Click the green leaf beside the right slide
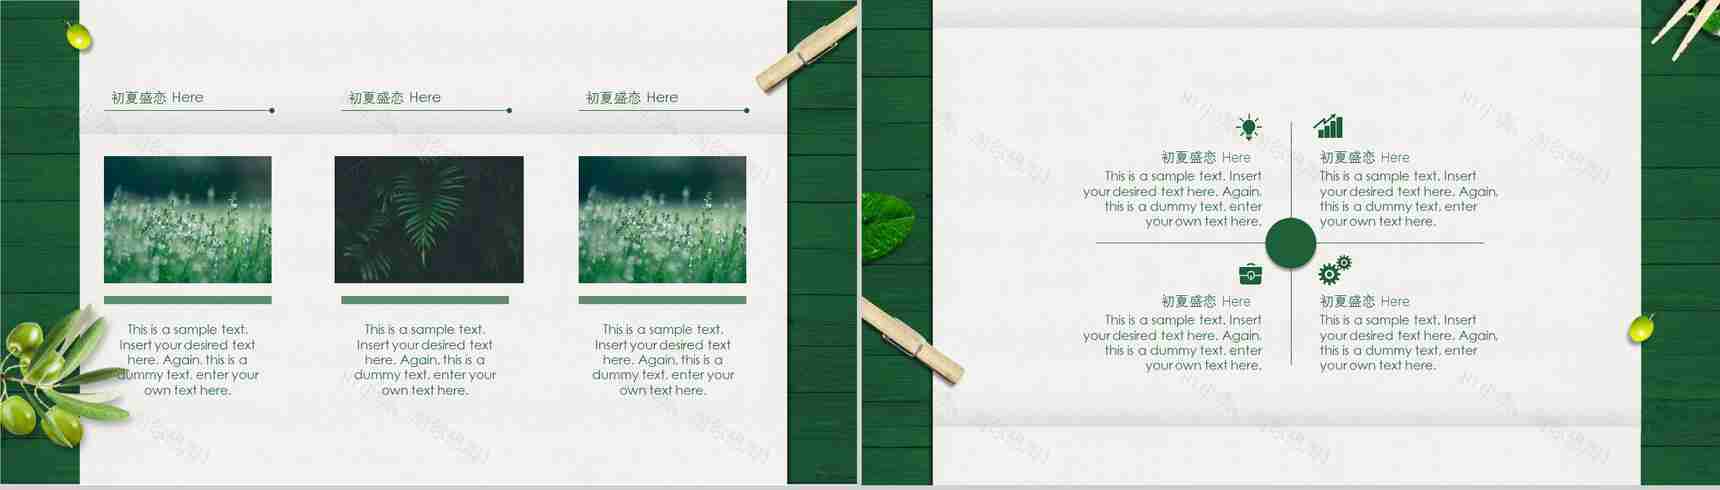 click(886, 227)
